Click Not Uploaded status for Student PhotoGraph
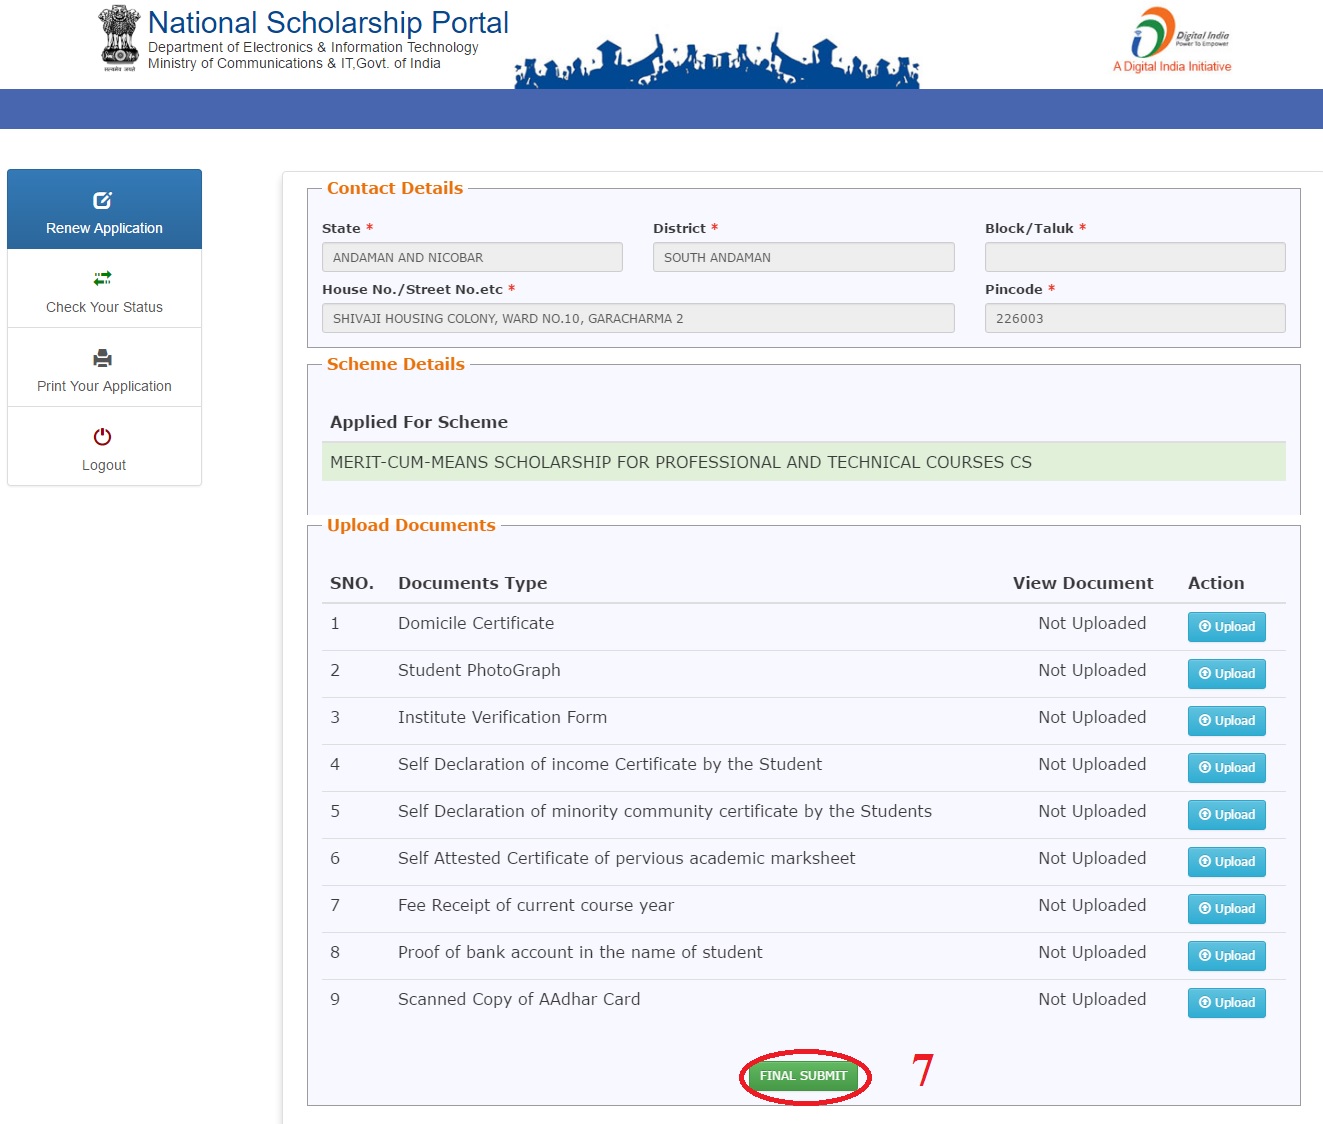Image resolution: width=1323 pixels, height=1124 pixels. tap(1092, 670)
